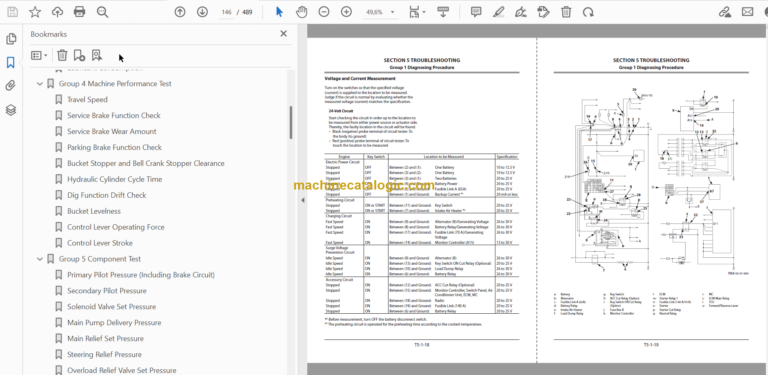Open Service Brake Wear Amount bookmark

[x=112, y=131]
